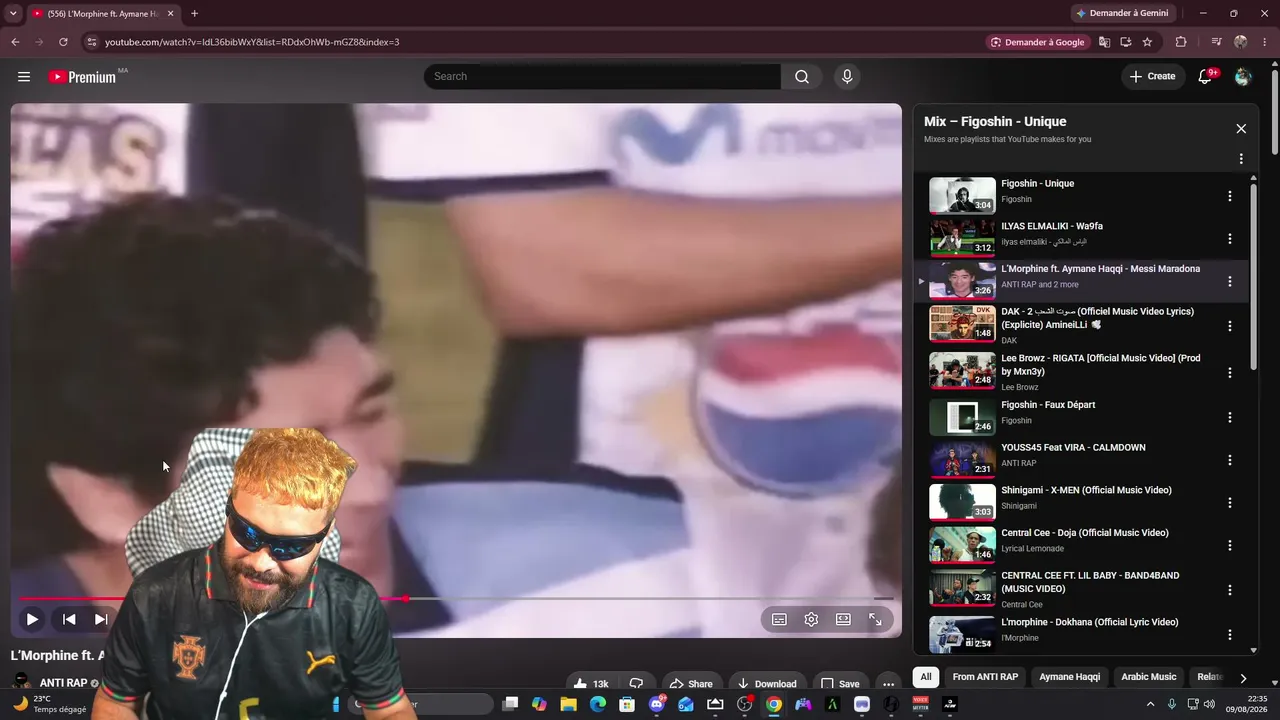Reload the current page
Screen dimensions: 1280x720
pyautogui.click(x=63, y=42)
